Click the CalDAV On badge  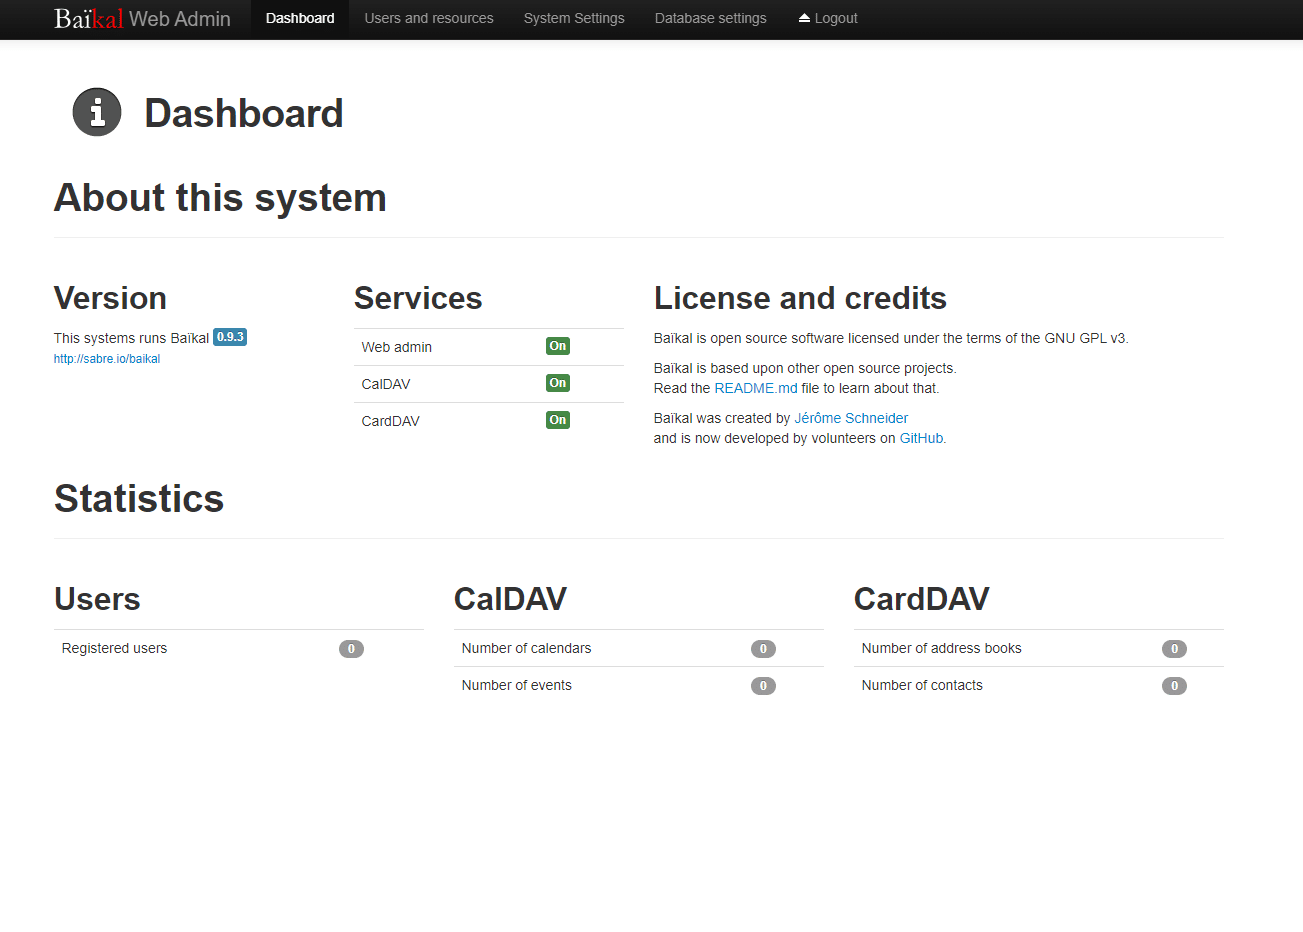[558, 383]
